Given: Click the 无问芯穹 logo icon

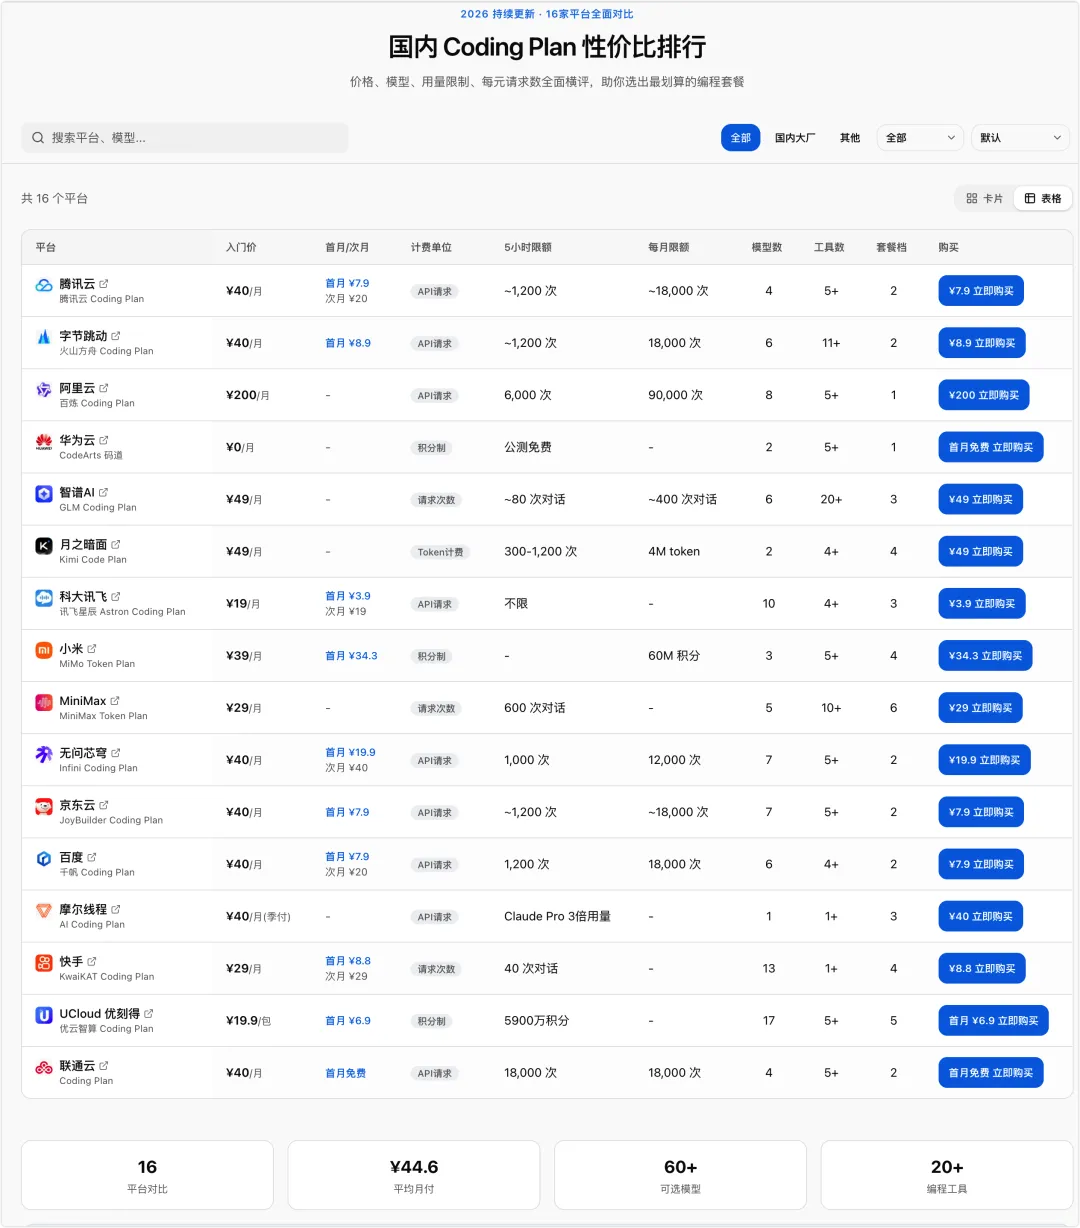Looking at the screenshot, I should pos(44,754).
